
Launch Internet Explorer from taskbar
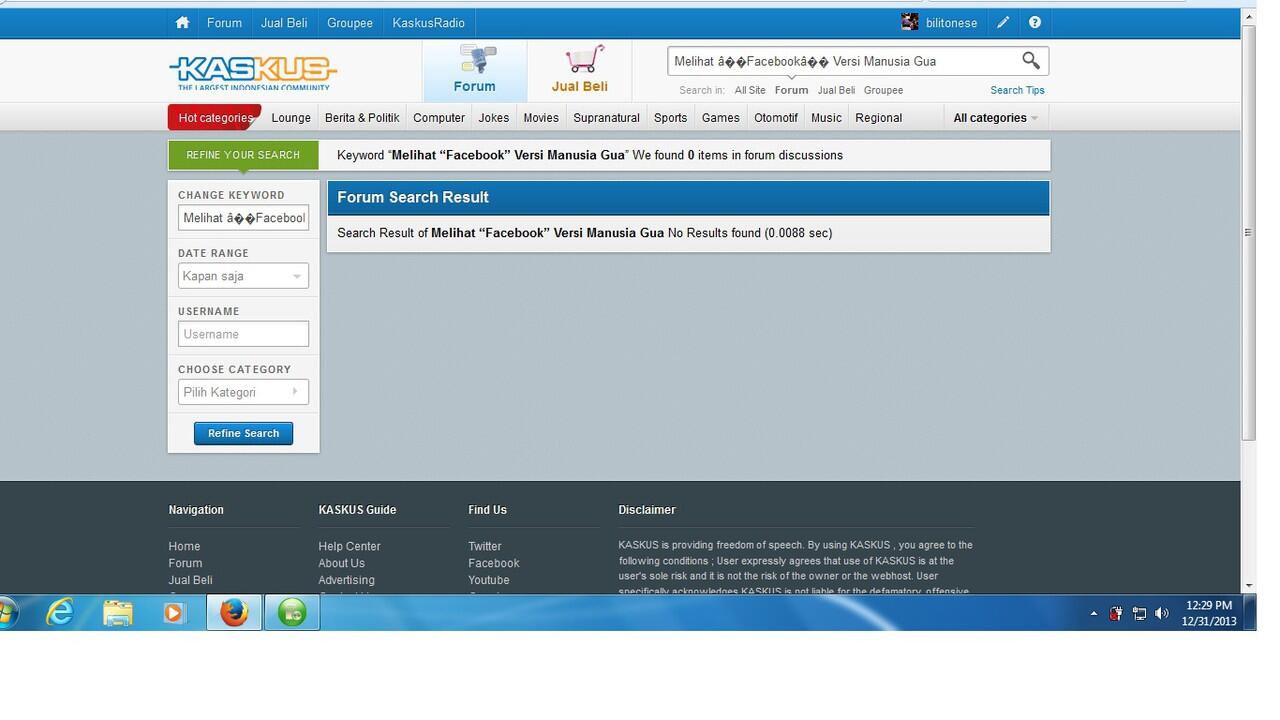(x=60, y=612)
